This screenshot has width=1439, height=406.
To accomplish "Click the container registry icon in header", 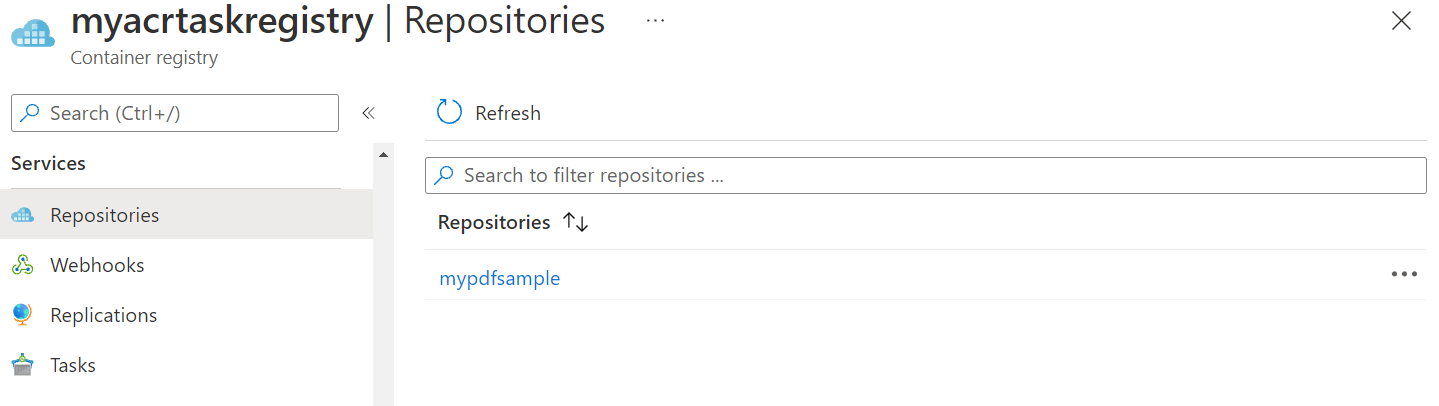I will point(32,34).
